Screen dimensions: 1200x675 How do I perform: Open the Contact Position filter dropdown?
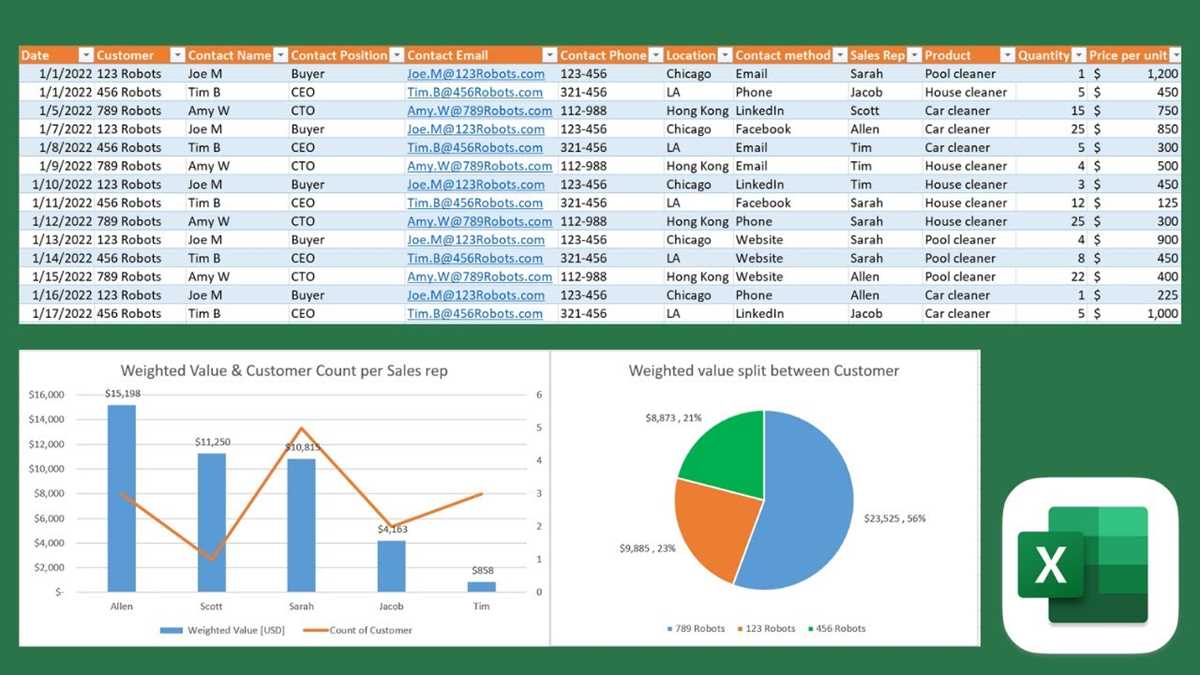397,56
